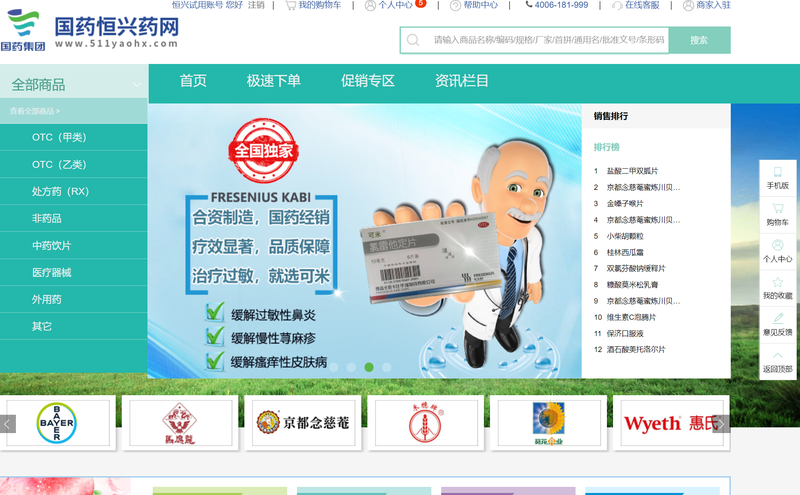Open ranked item 金嗓子喉片

coord(625,204)
